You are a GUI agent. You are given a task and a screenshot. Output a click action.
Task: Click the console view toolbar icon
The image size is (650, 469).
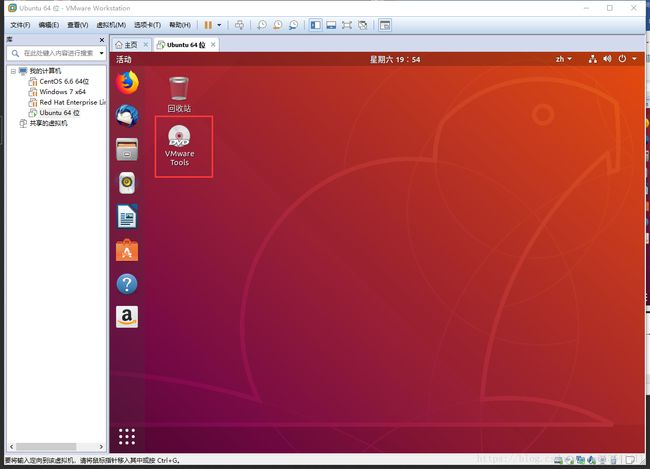[x=385, y=25]
